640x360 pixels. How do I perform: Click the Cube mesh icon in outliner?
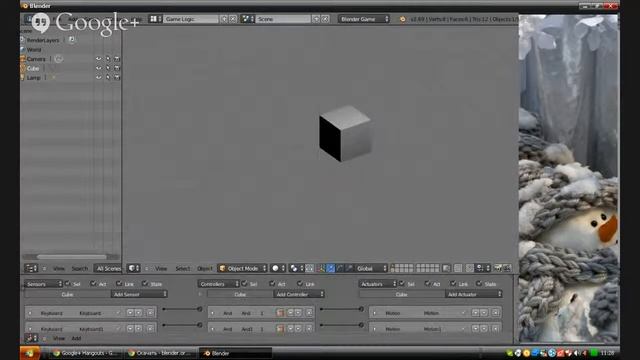tap(23, 68)
